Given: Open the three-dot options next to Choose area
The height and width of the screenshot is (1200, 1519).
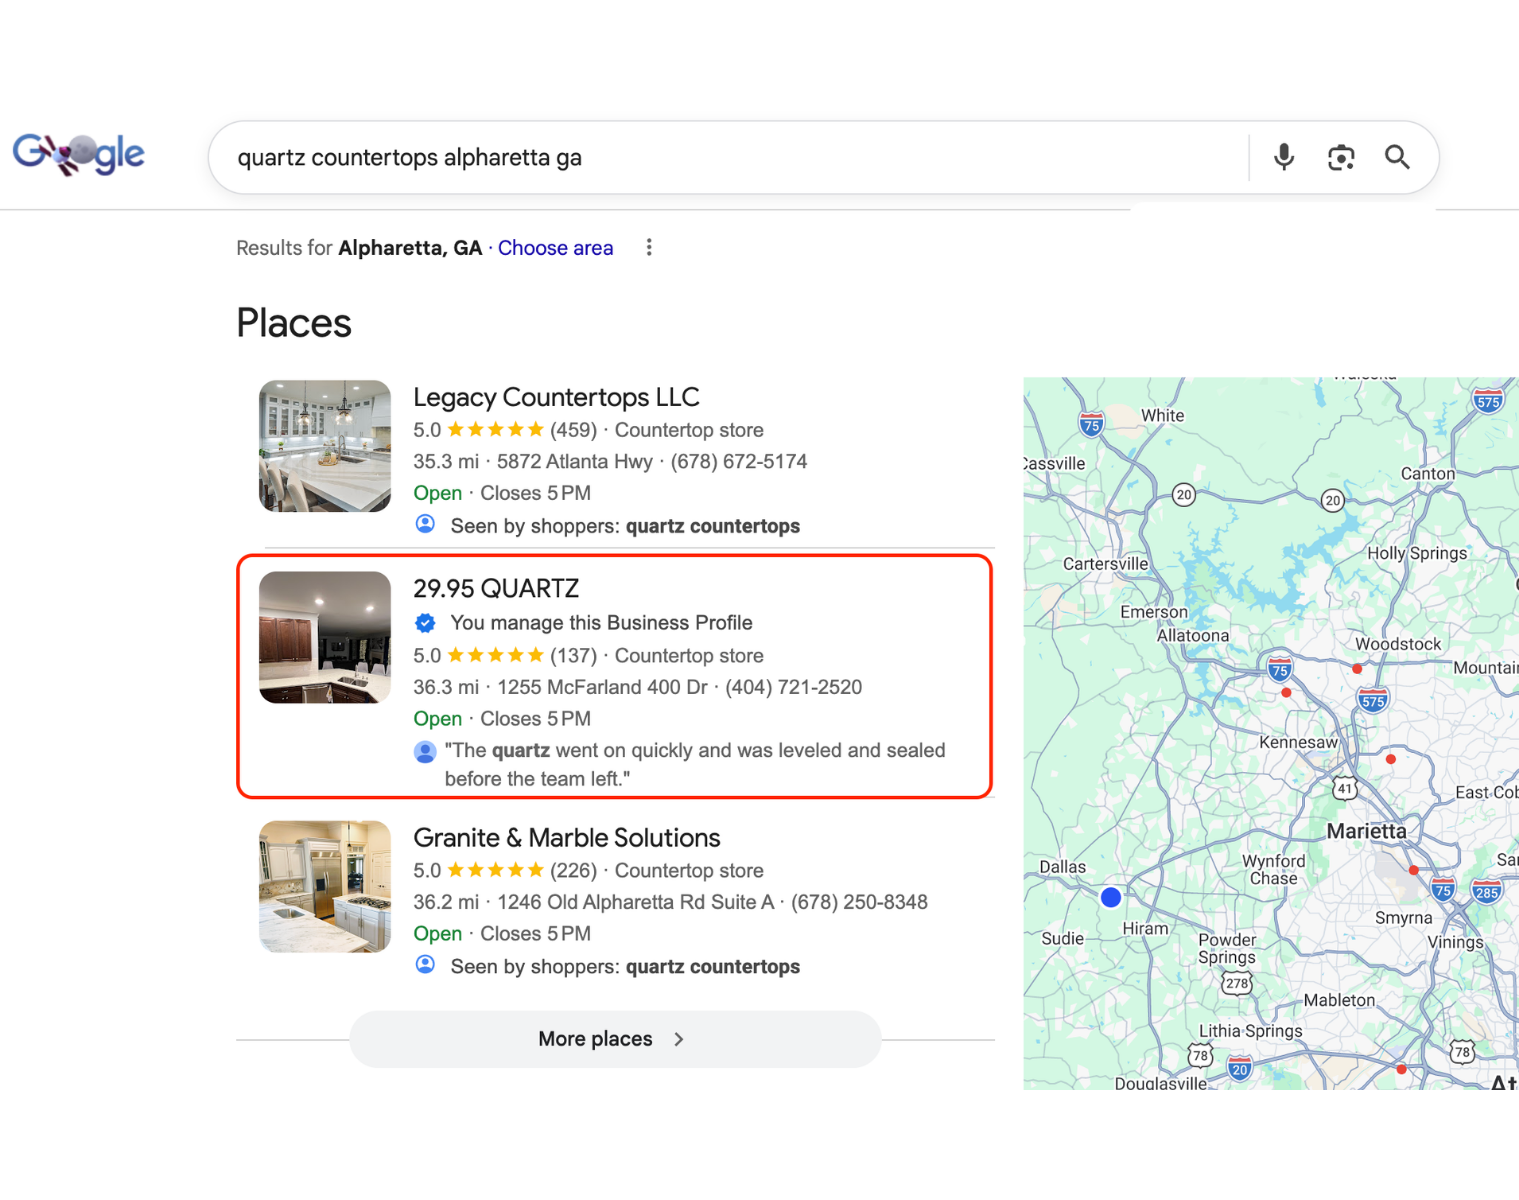Looking at the screenshot, I should [x=649, y=247].
